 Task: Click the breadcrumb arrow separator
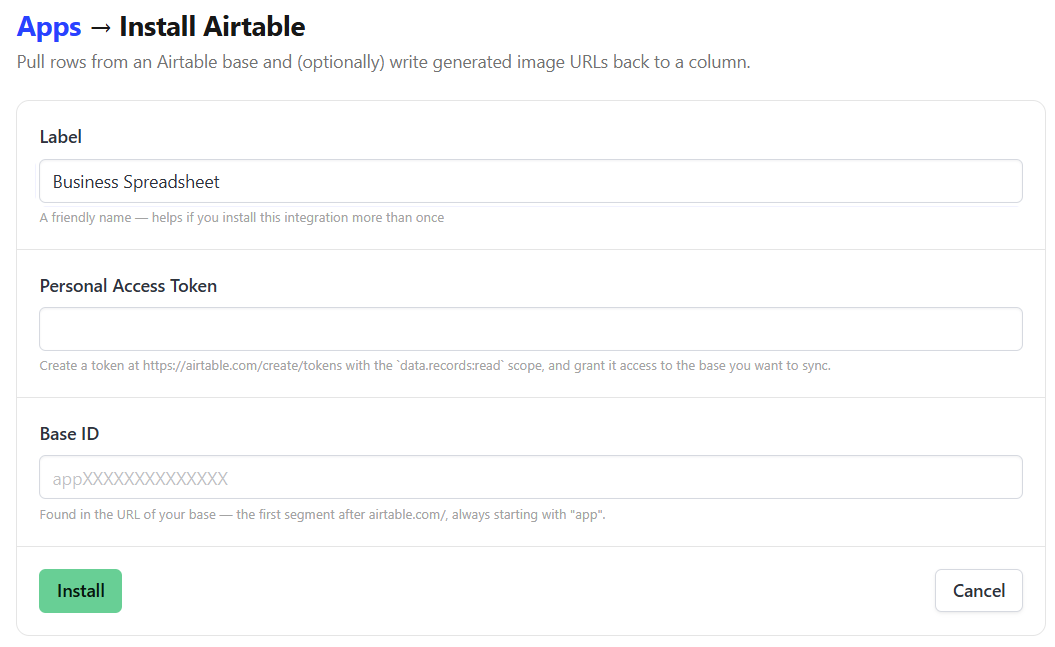[100, 28]
